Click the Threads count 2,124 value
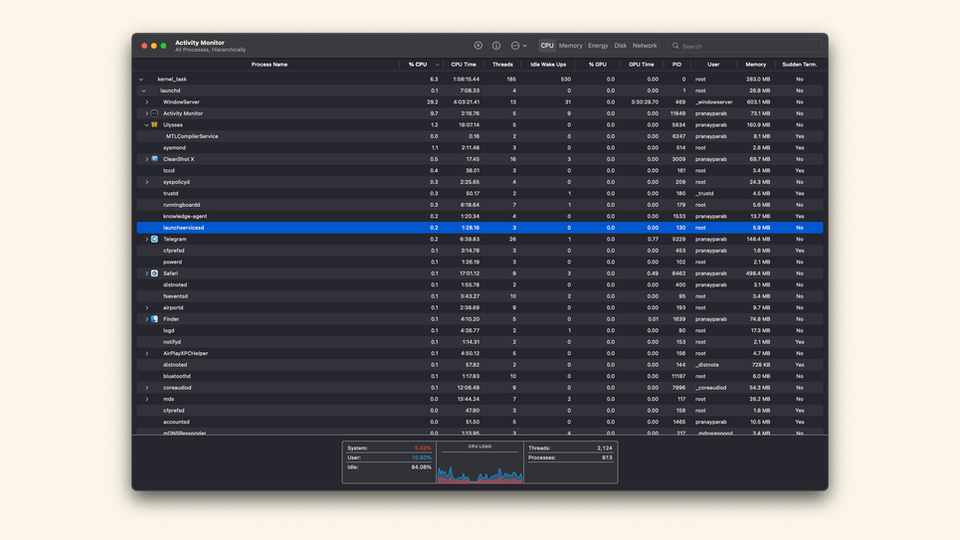 point(604,448)
